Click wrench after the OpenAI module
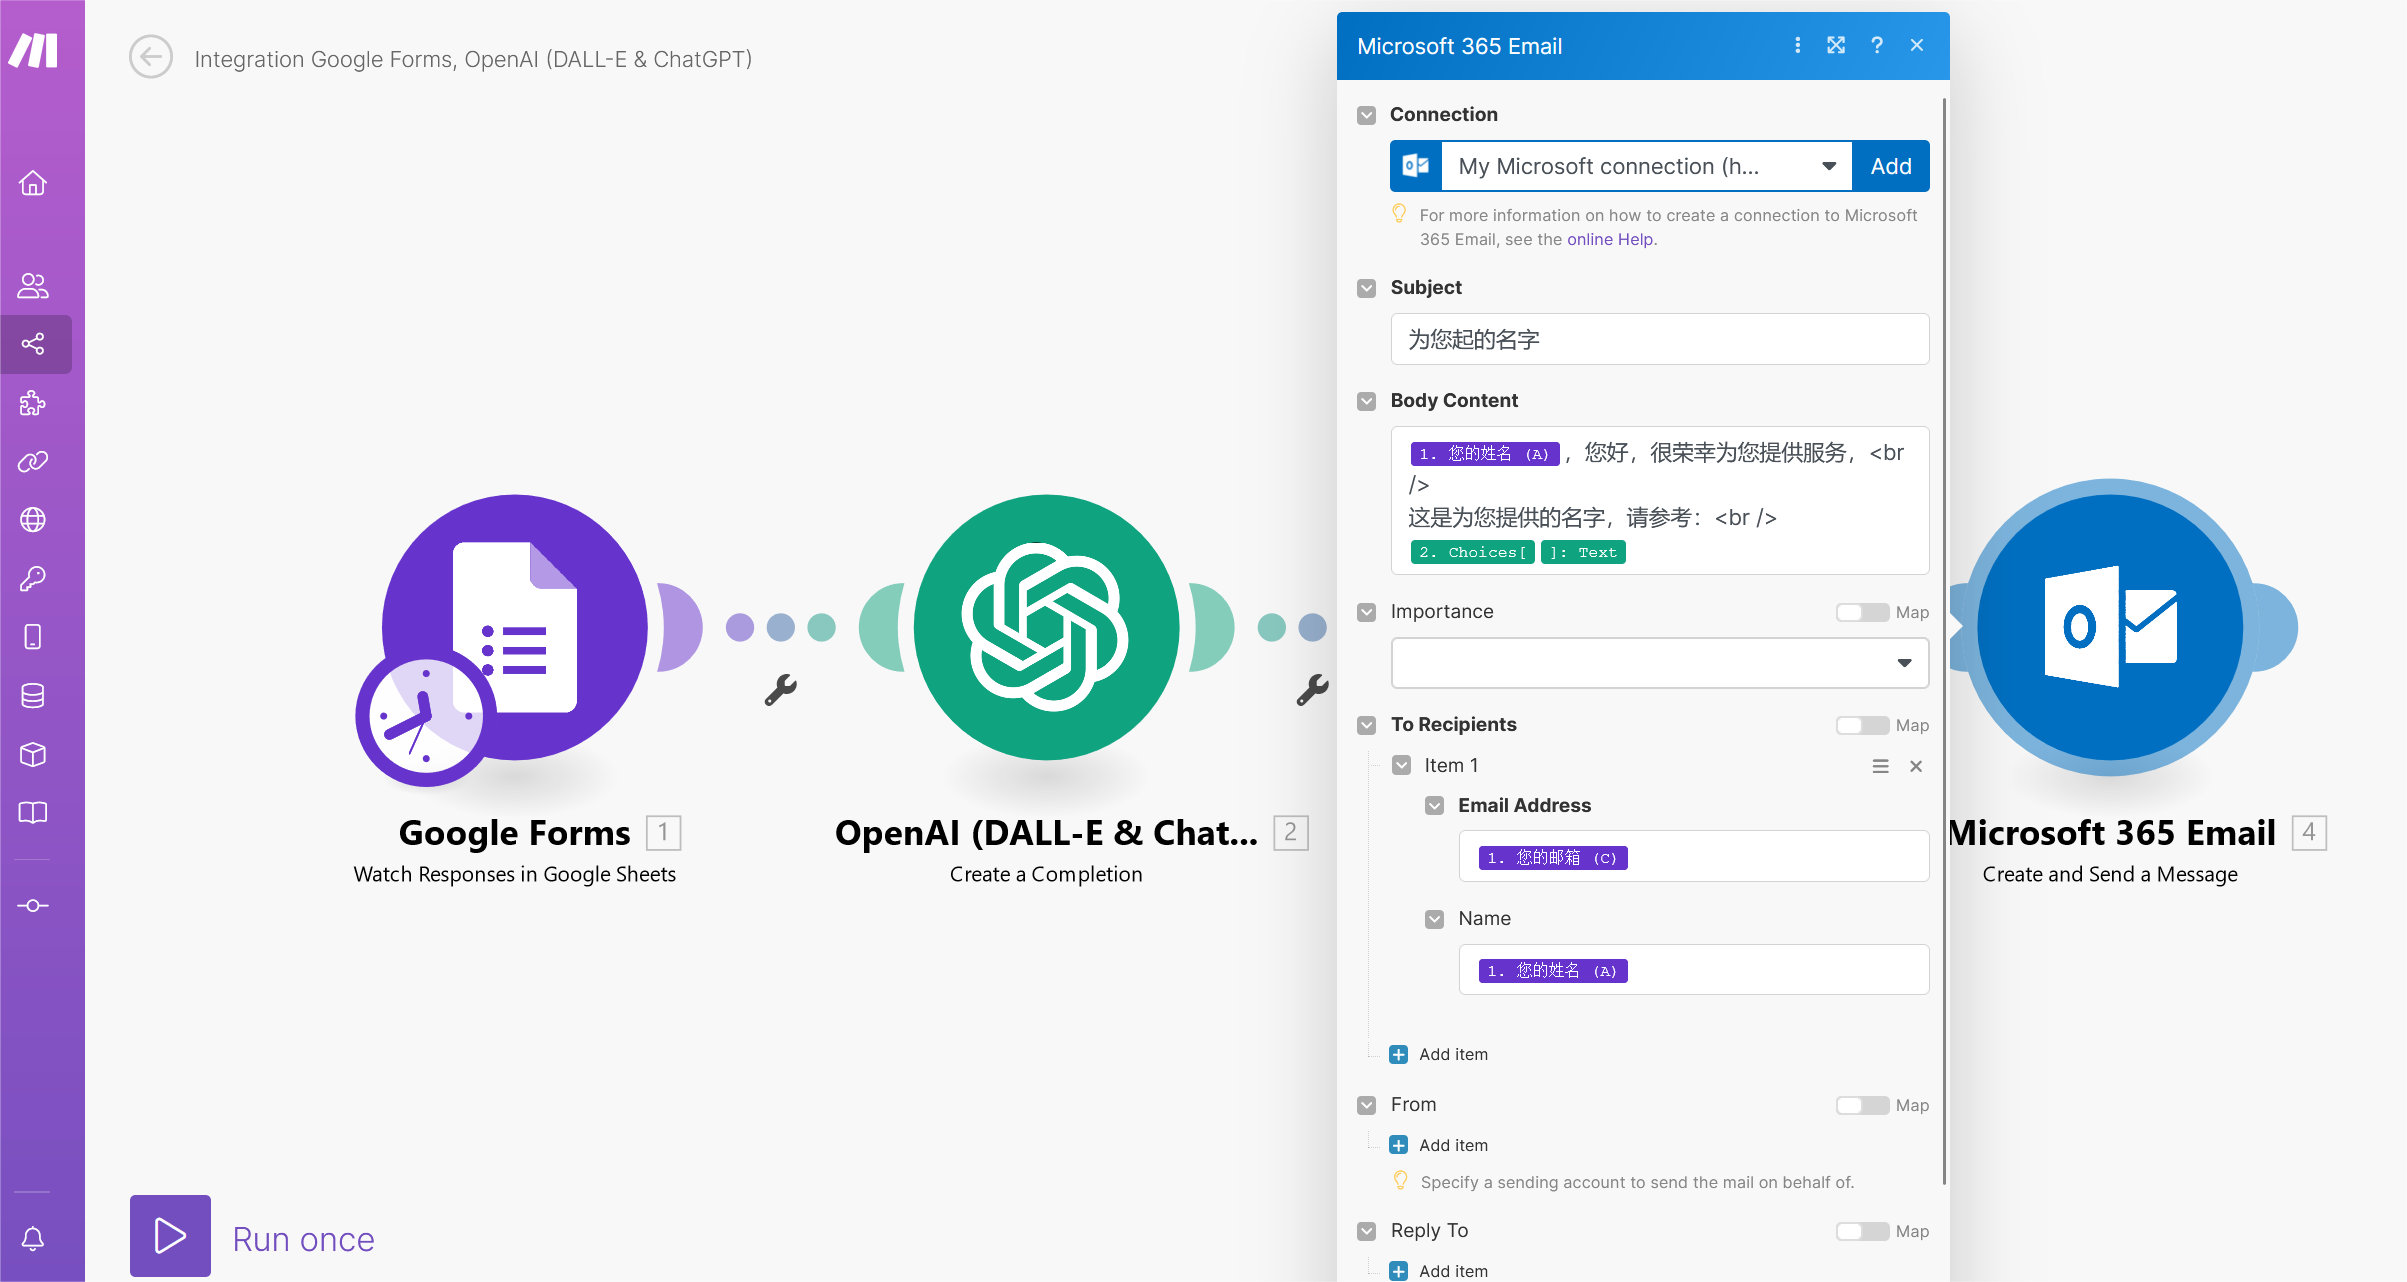2407x1282 pixels. pos(1312,690)
